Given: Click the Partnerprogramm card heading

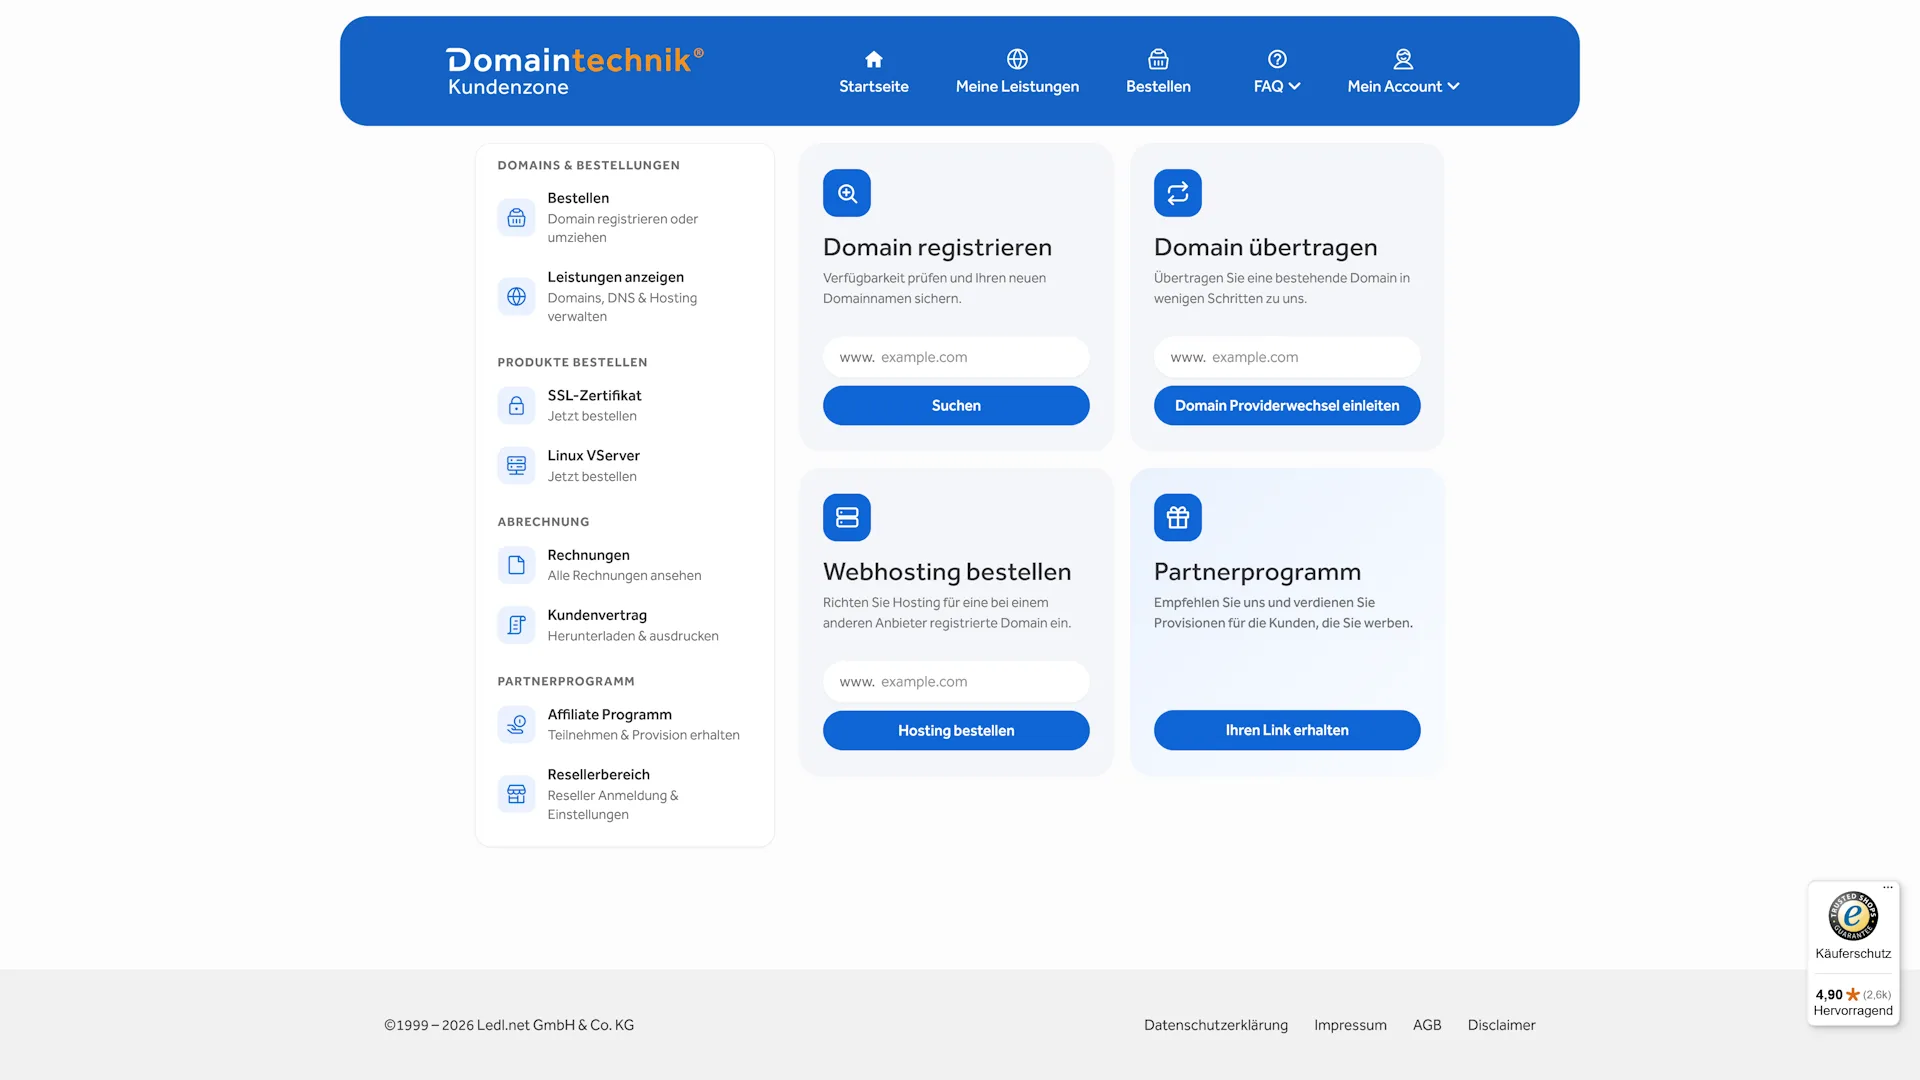Looking at the screenshot, I should 1257,571.
